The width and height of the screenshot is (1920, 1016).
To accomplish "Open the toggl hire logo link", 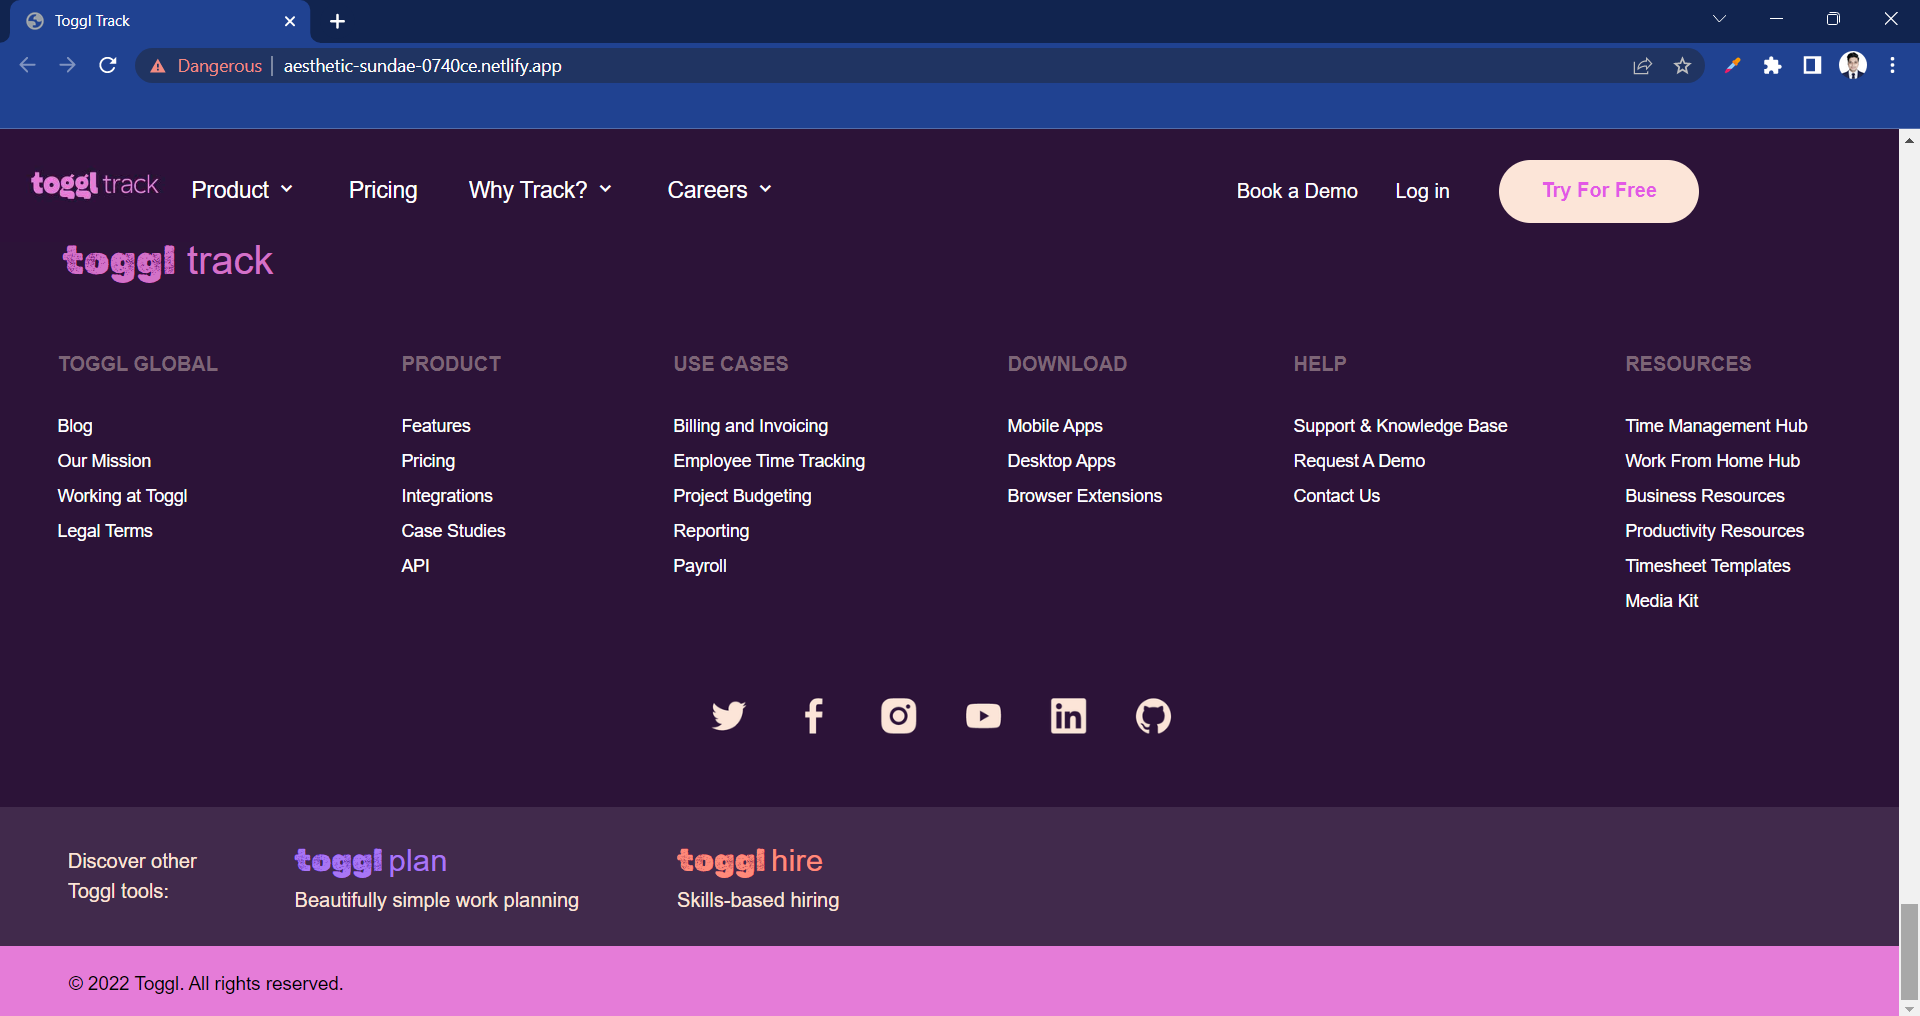I will click(750, 861).
